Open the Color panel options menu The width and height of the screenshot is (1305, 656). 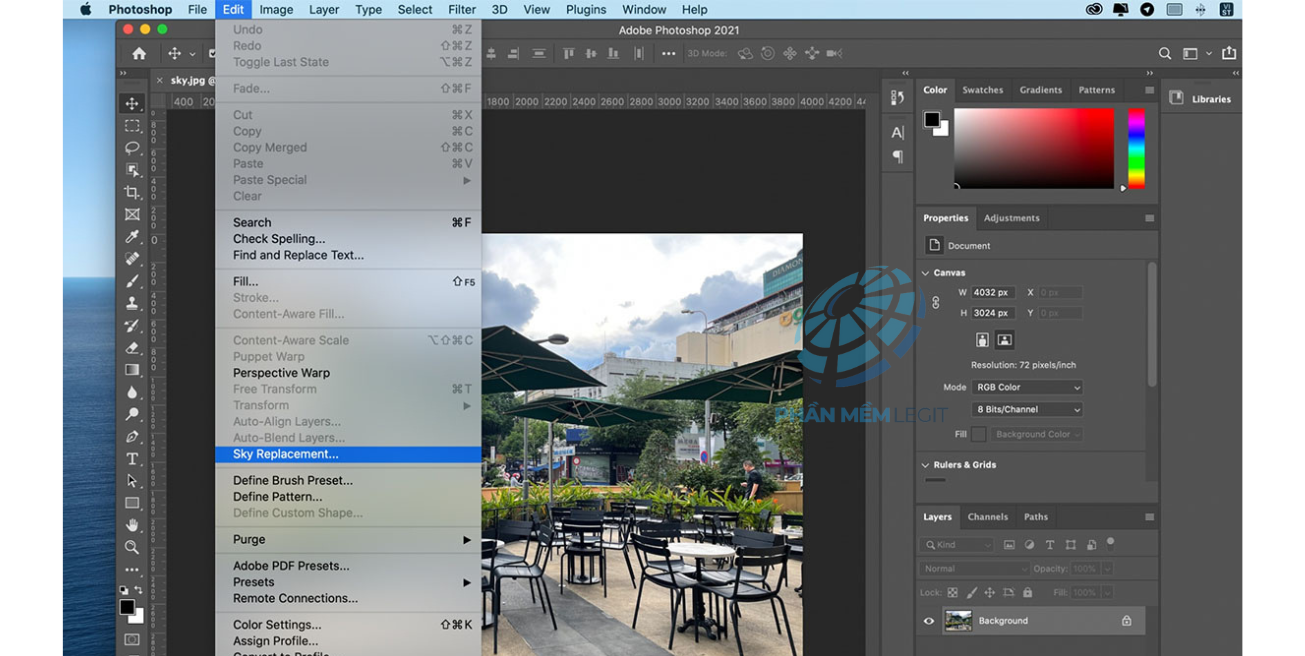pos(1149,90)
